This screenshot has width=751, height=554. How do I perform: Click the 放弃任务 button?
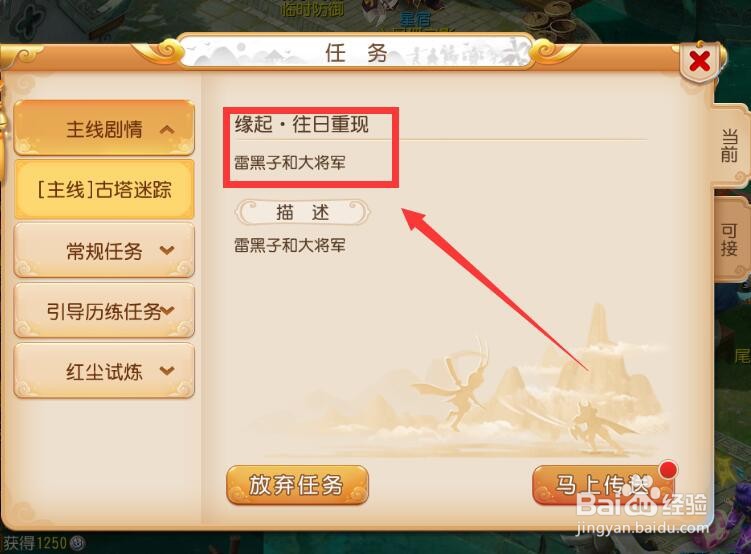[297, 485]
